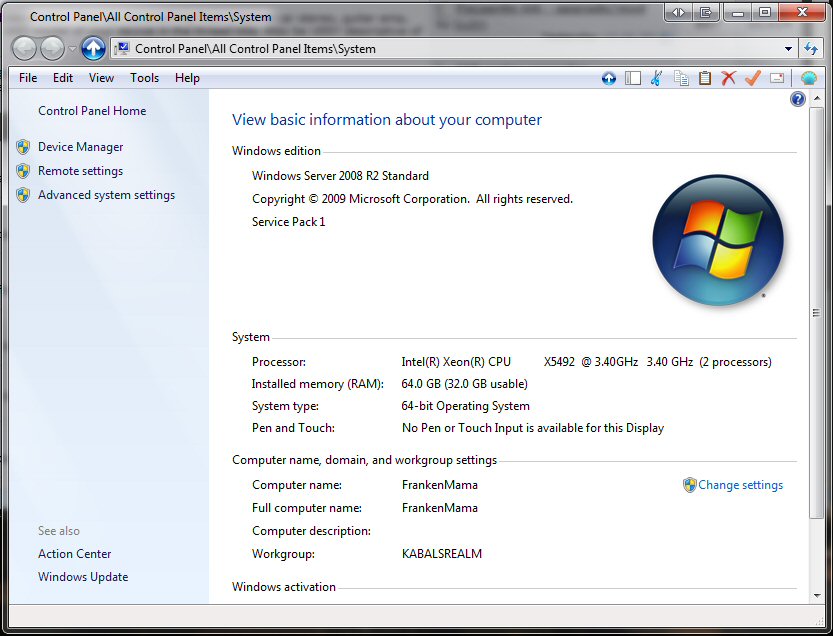Expand the address bar history dropdown
This screenshot has height=636, width=833.
[788, 48]
